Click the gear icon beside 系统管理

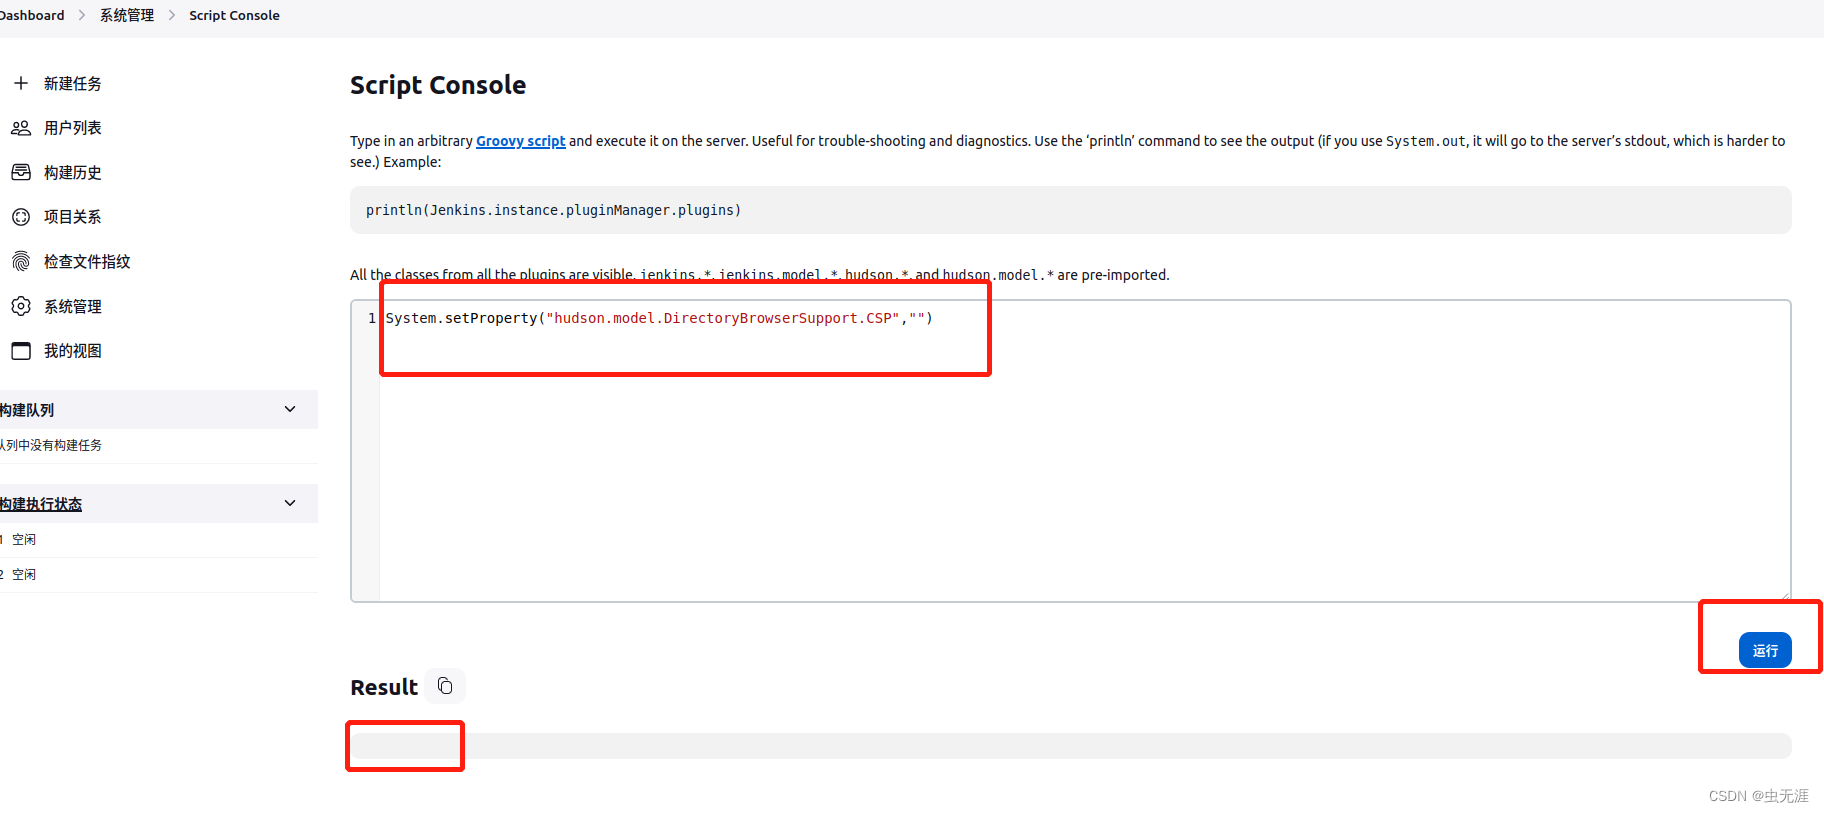point(21,306)
